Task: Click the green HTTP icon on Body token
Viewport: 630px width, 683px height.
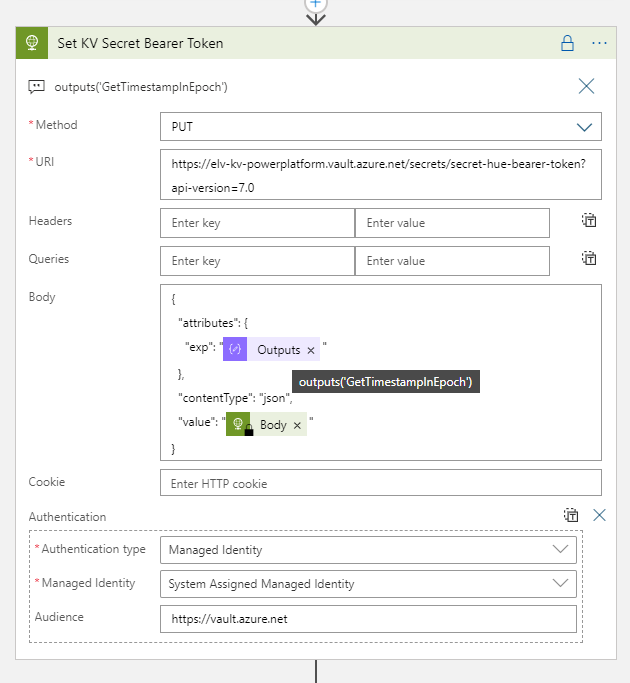Action: point(238,424)
